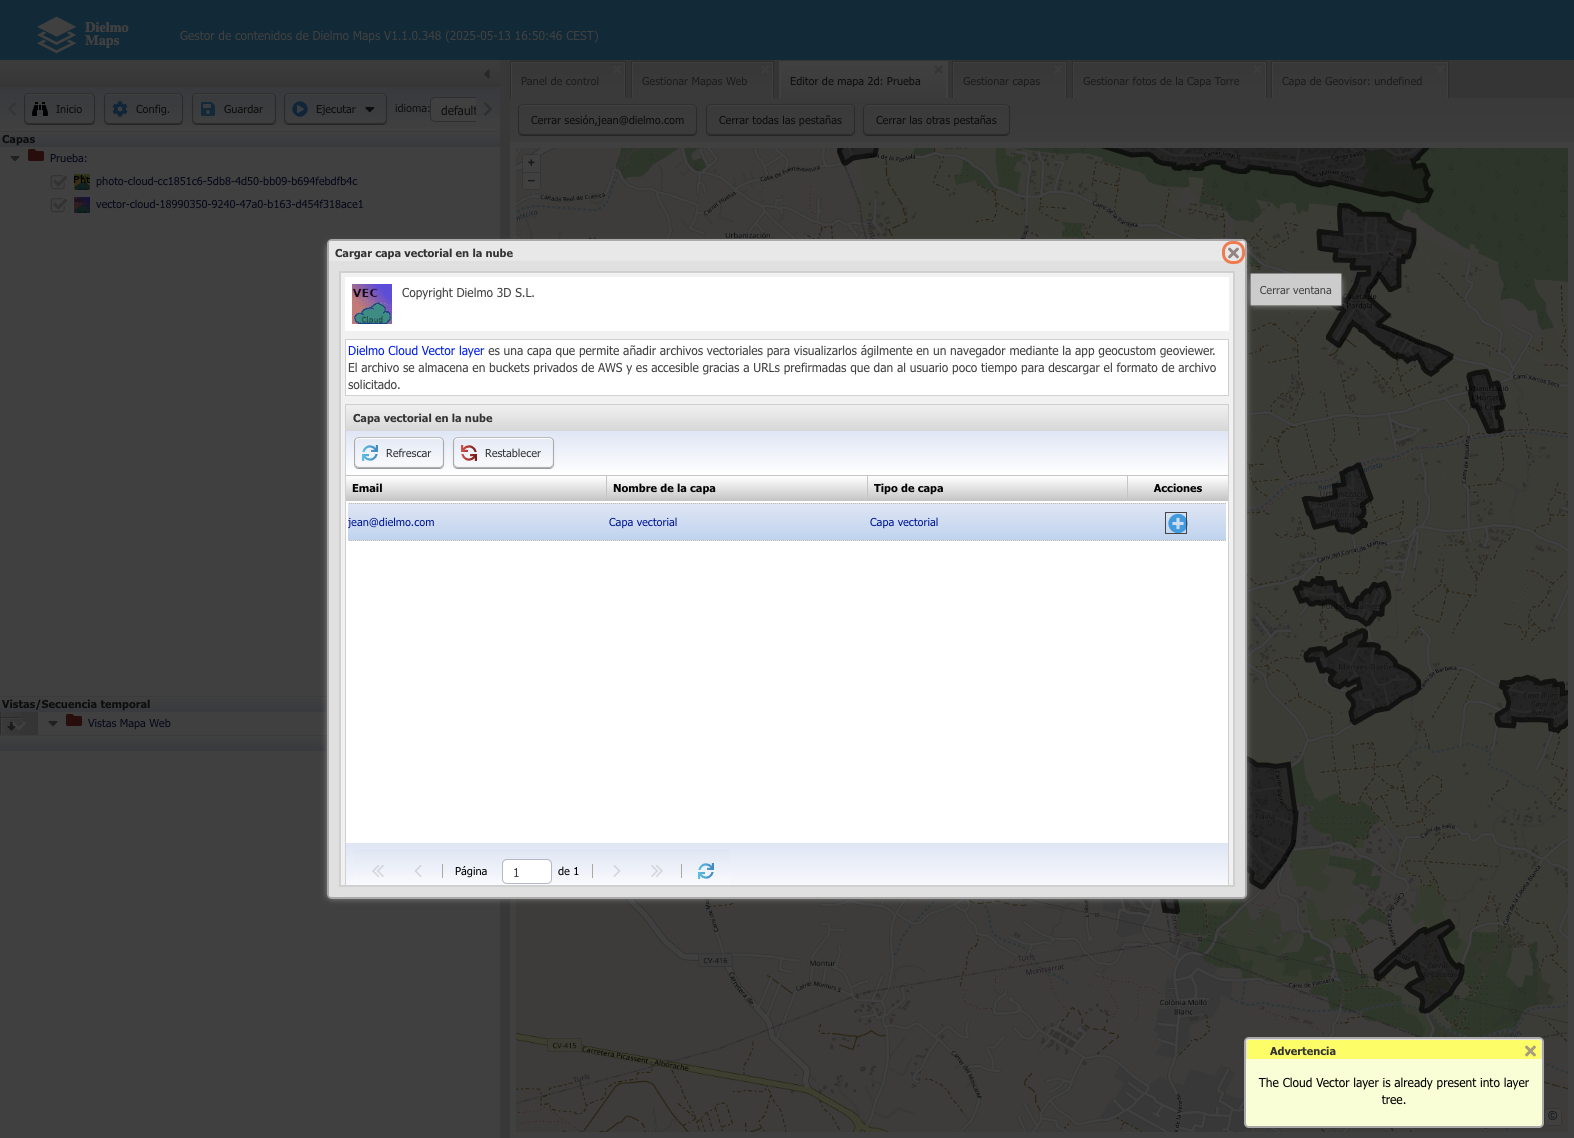The height and width of the screenshot is (1138, 1574).
Task: Click the Capa vectorial name cell
Action: 643,522
